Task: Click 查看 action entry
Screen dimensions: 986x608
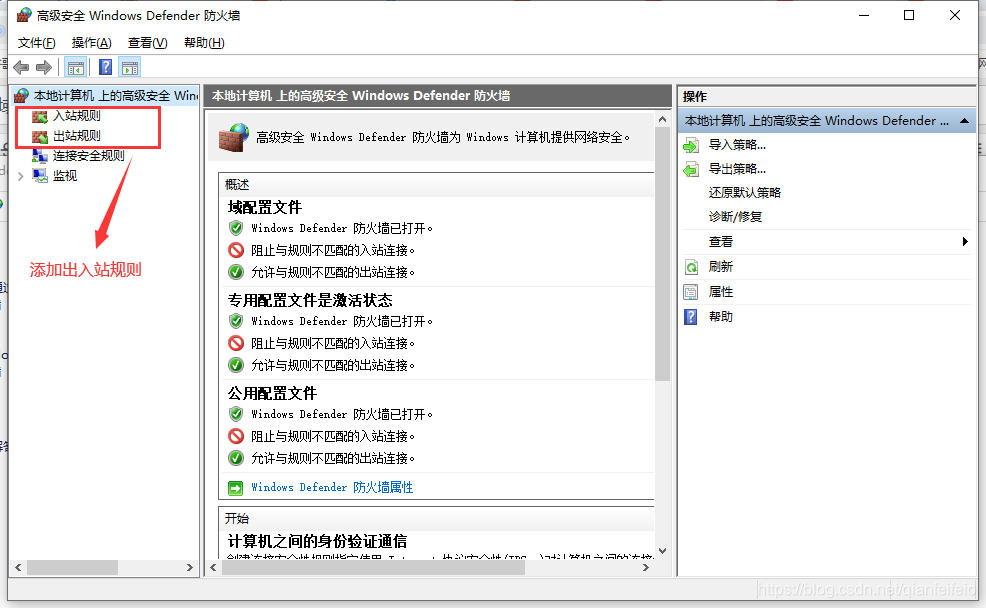Action: tap(721, 241)
